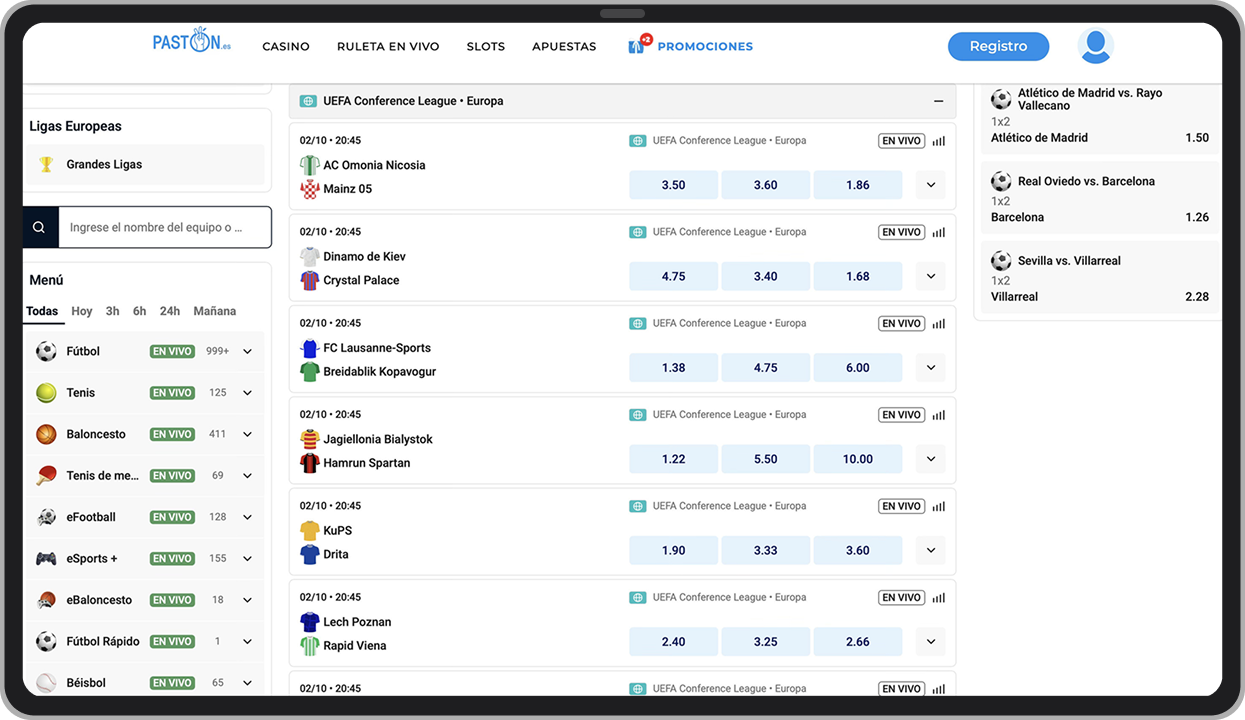
Task: Expand the Tenis sport submenu chevron
Action: pos(247,393)
